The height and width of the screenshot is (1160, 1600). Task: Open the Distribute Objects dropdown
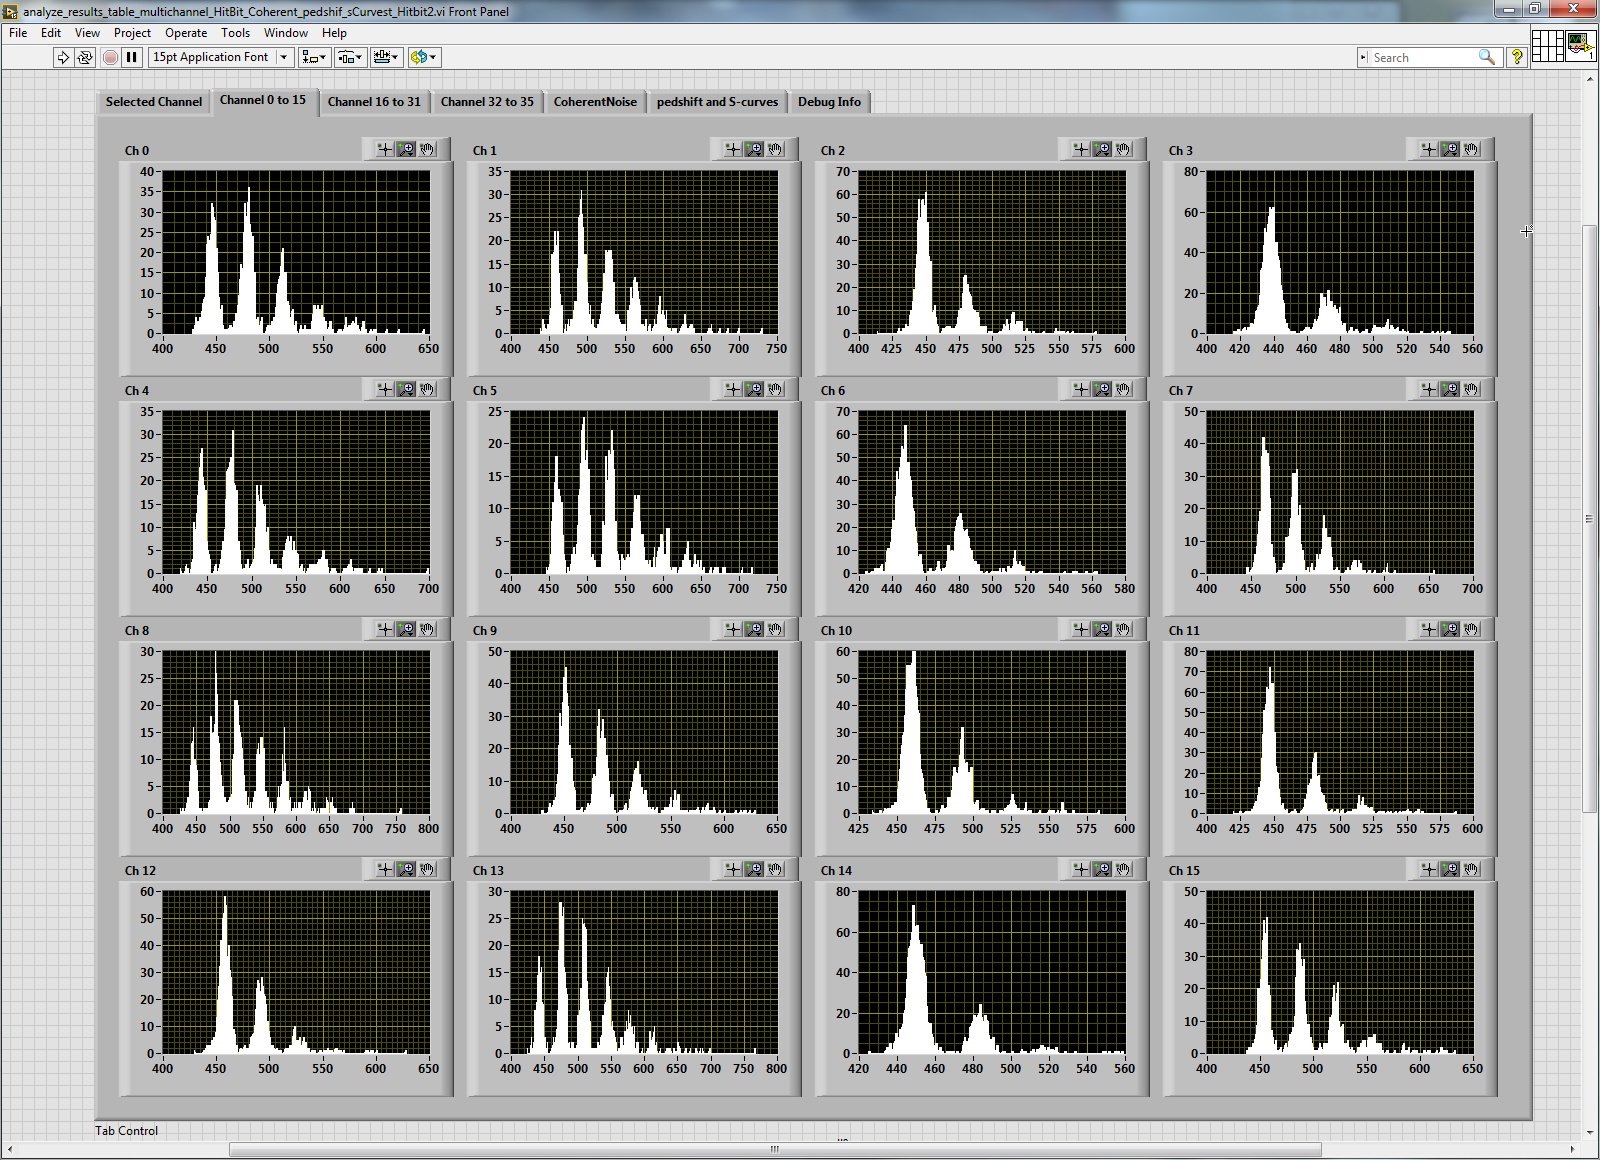tap(350, 57)
